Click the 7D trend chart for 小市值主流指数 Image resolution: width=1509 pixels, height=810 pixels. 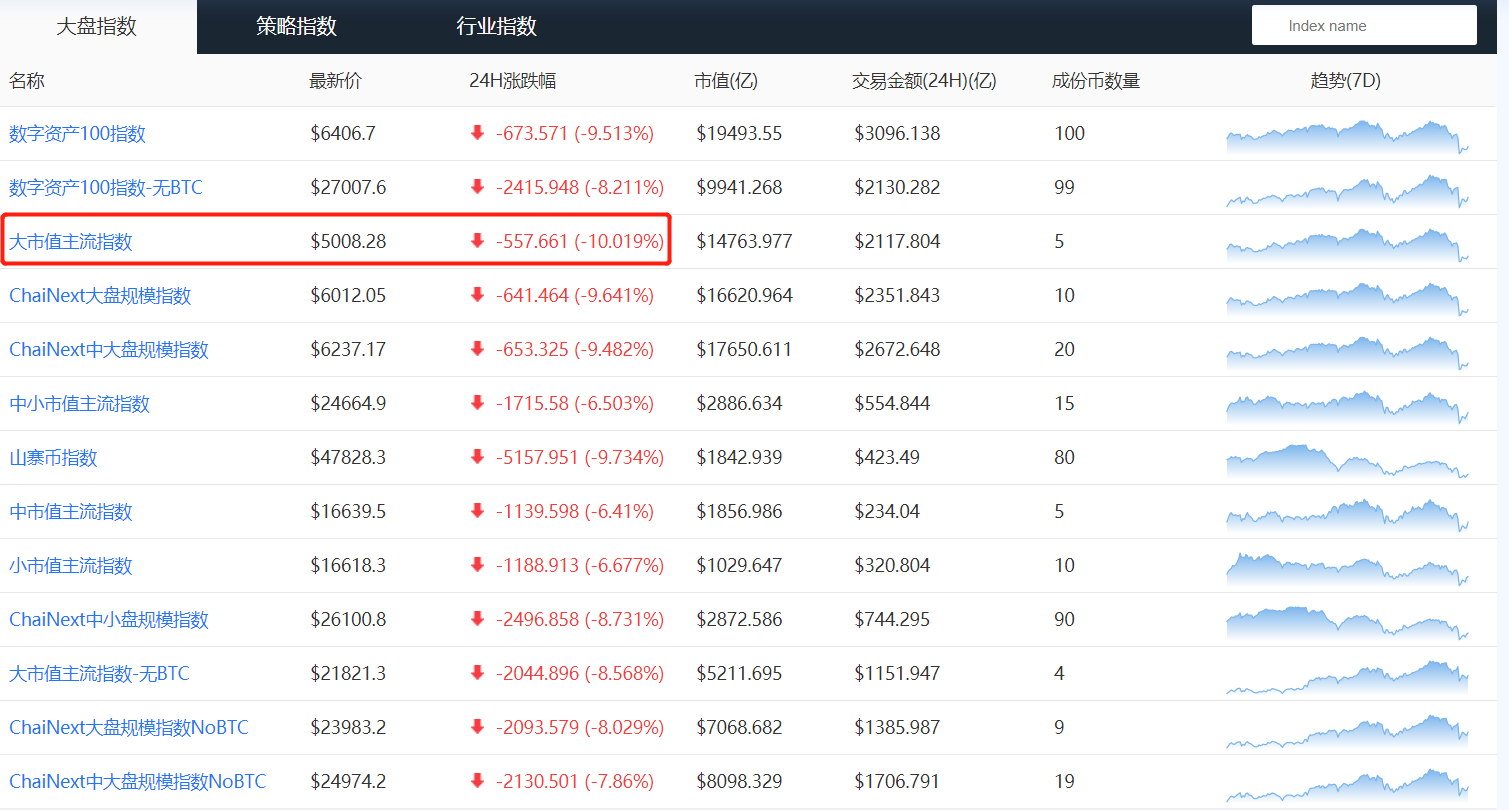click(x=1348, y=569)
